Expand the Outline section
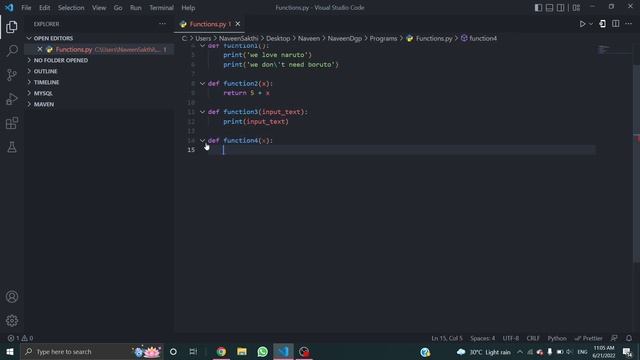Viewport: 640px width, 360px height. [99, 71]
